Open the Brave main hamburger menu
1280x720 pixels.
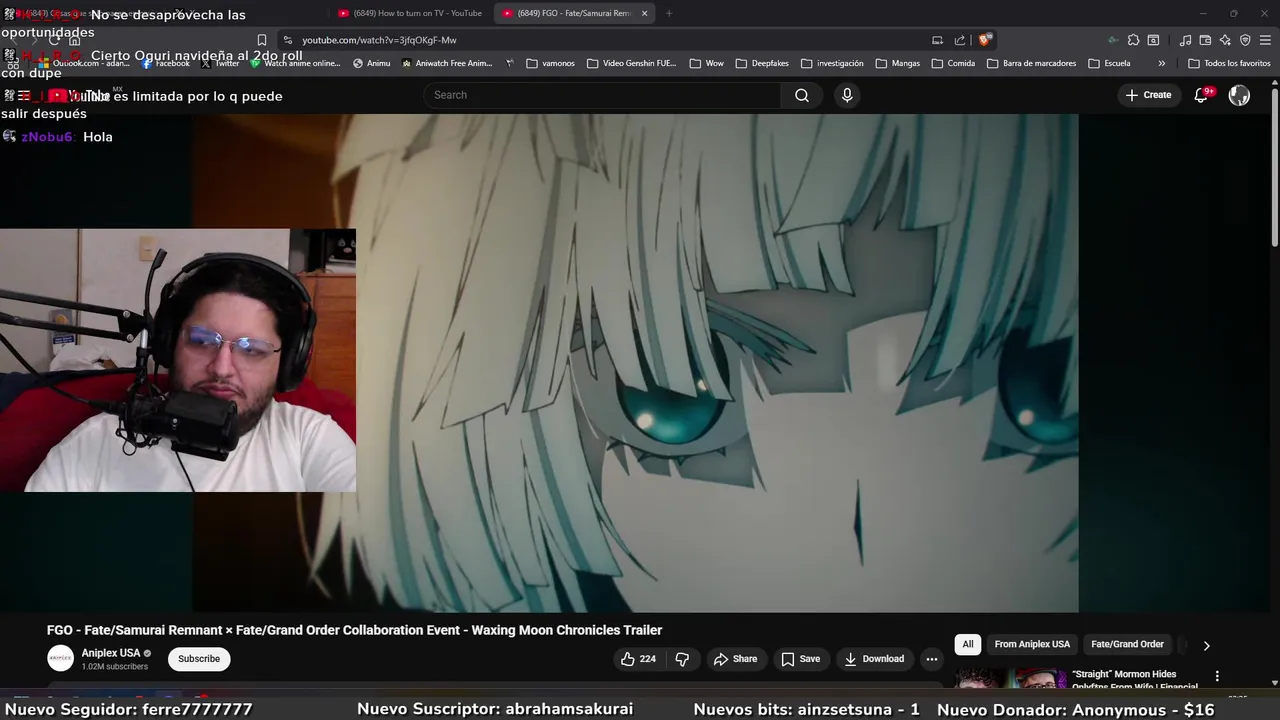(1265, 40)
